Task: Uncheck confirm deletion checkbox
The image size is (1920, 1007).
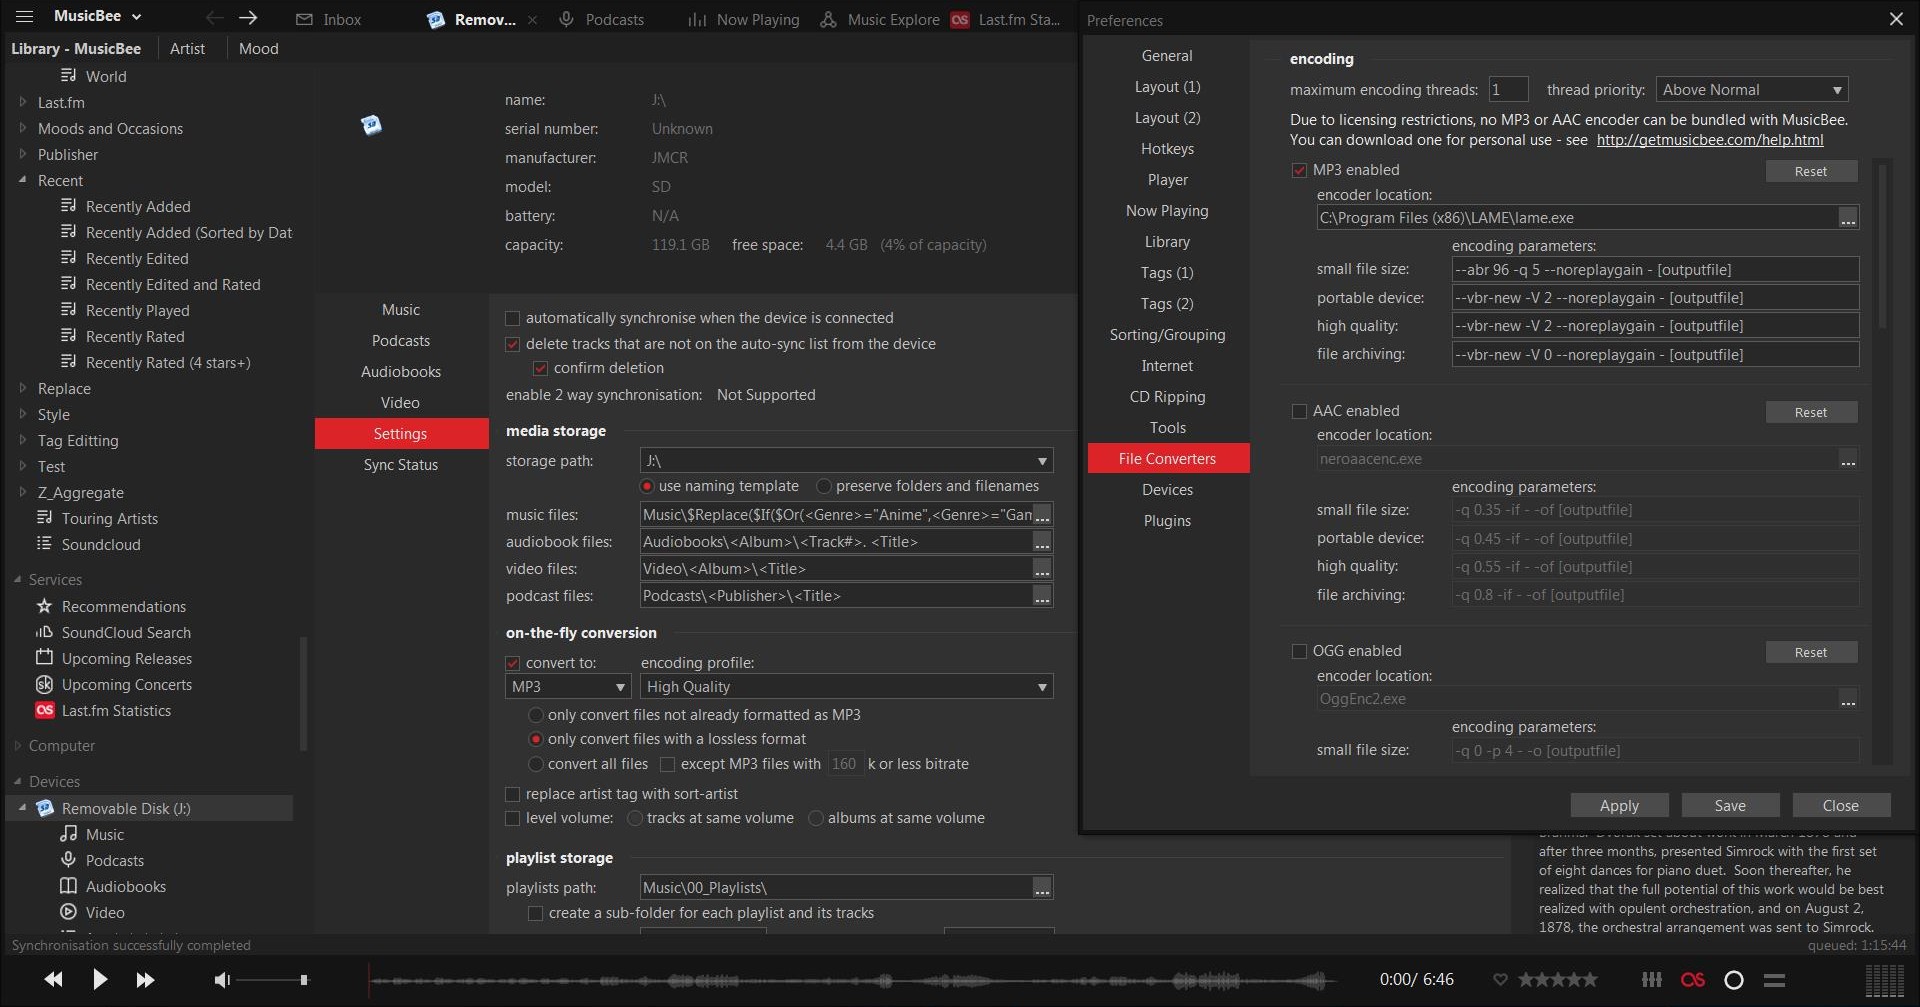Action: [541, 368]
